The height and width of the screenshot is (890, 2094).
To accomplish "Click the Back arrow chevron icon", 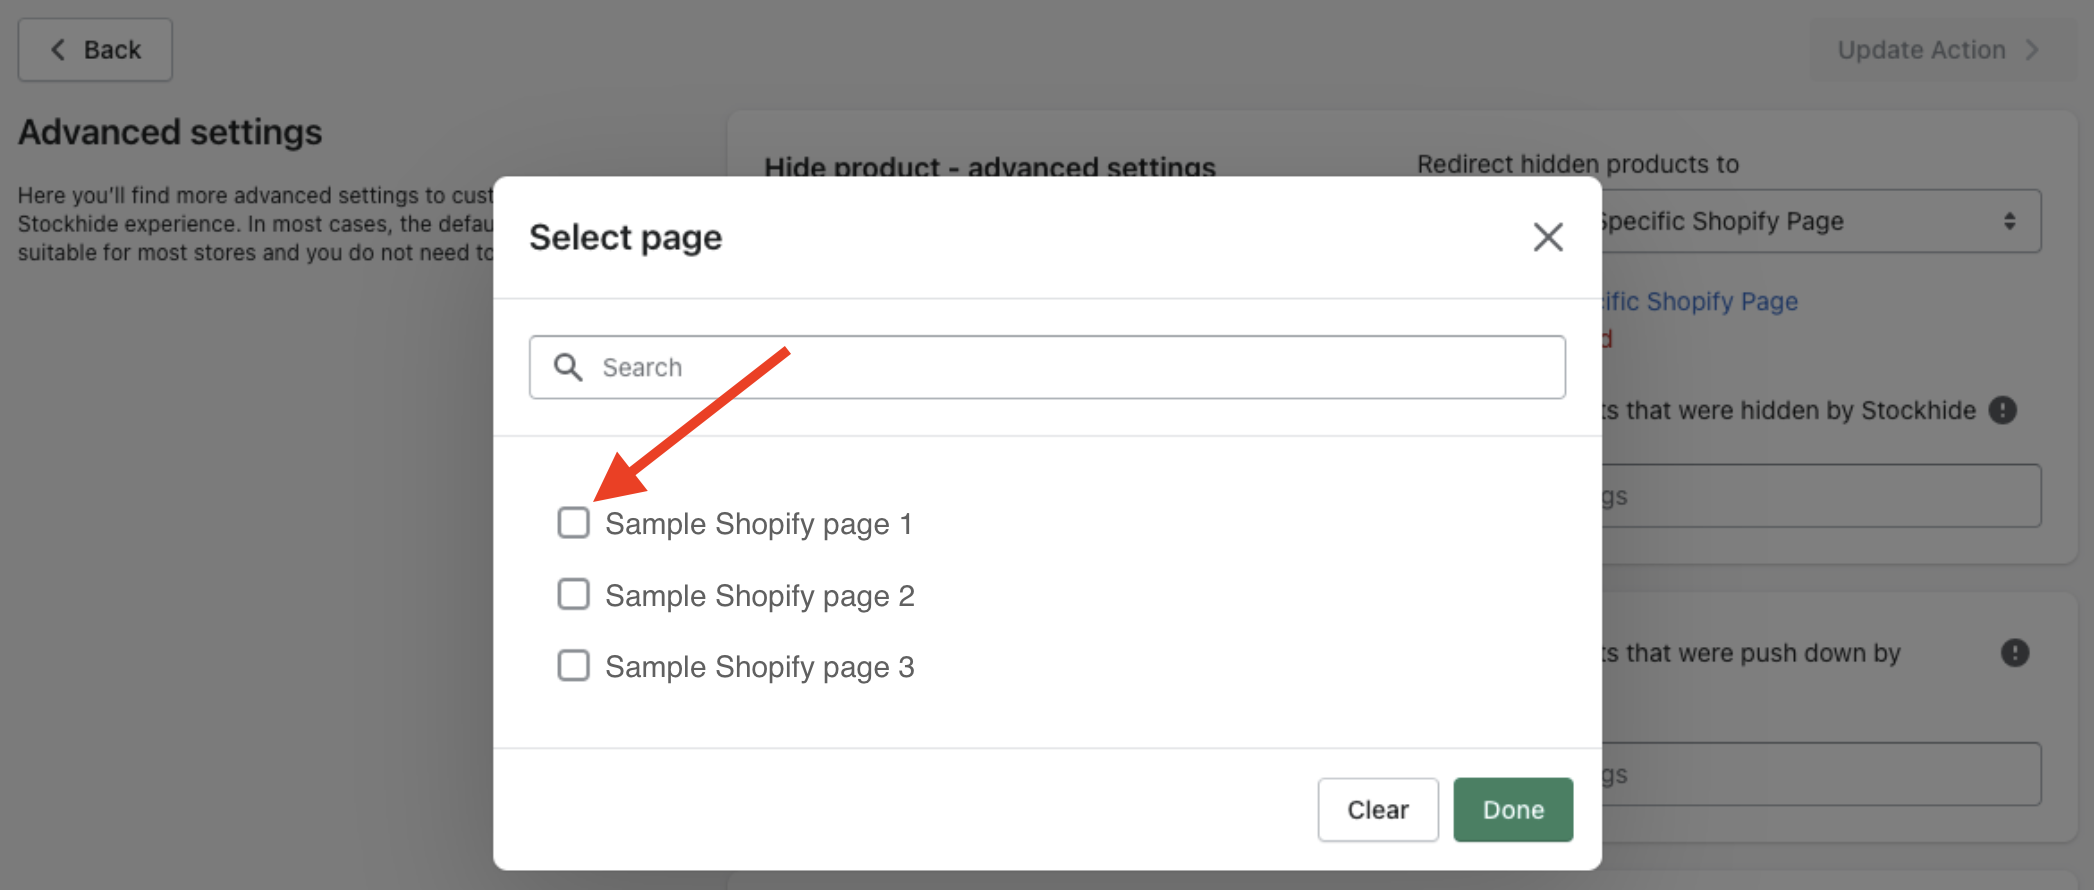I will (x=58, y=50).
